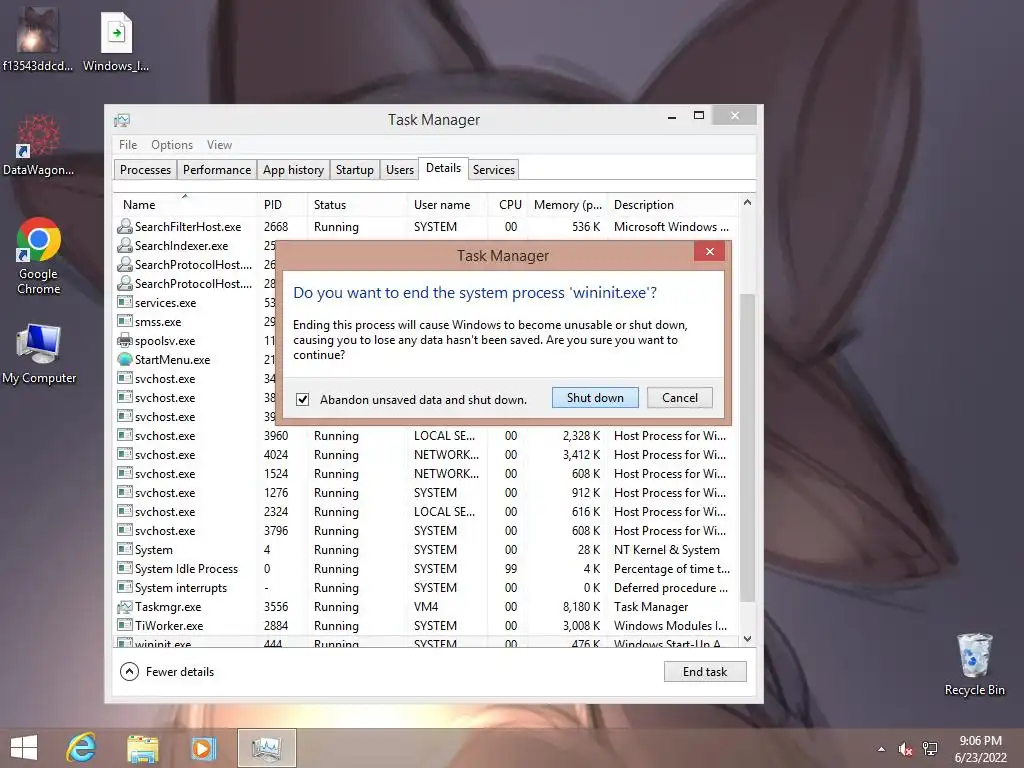Select svchost.exe with PID 4024
1024x768 pixels.
(x=426, y=455)
